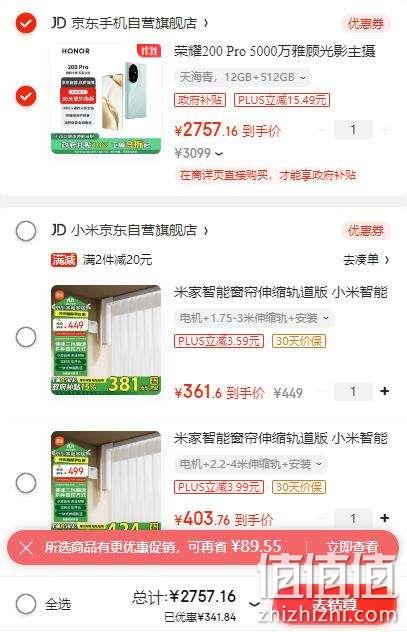
Task: Increase quantity of the ¥361.6 curtain item
Action: click(x=385, y=391)
